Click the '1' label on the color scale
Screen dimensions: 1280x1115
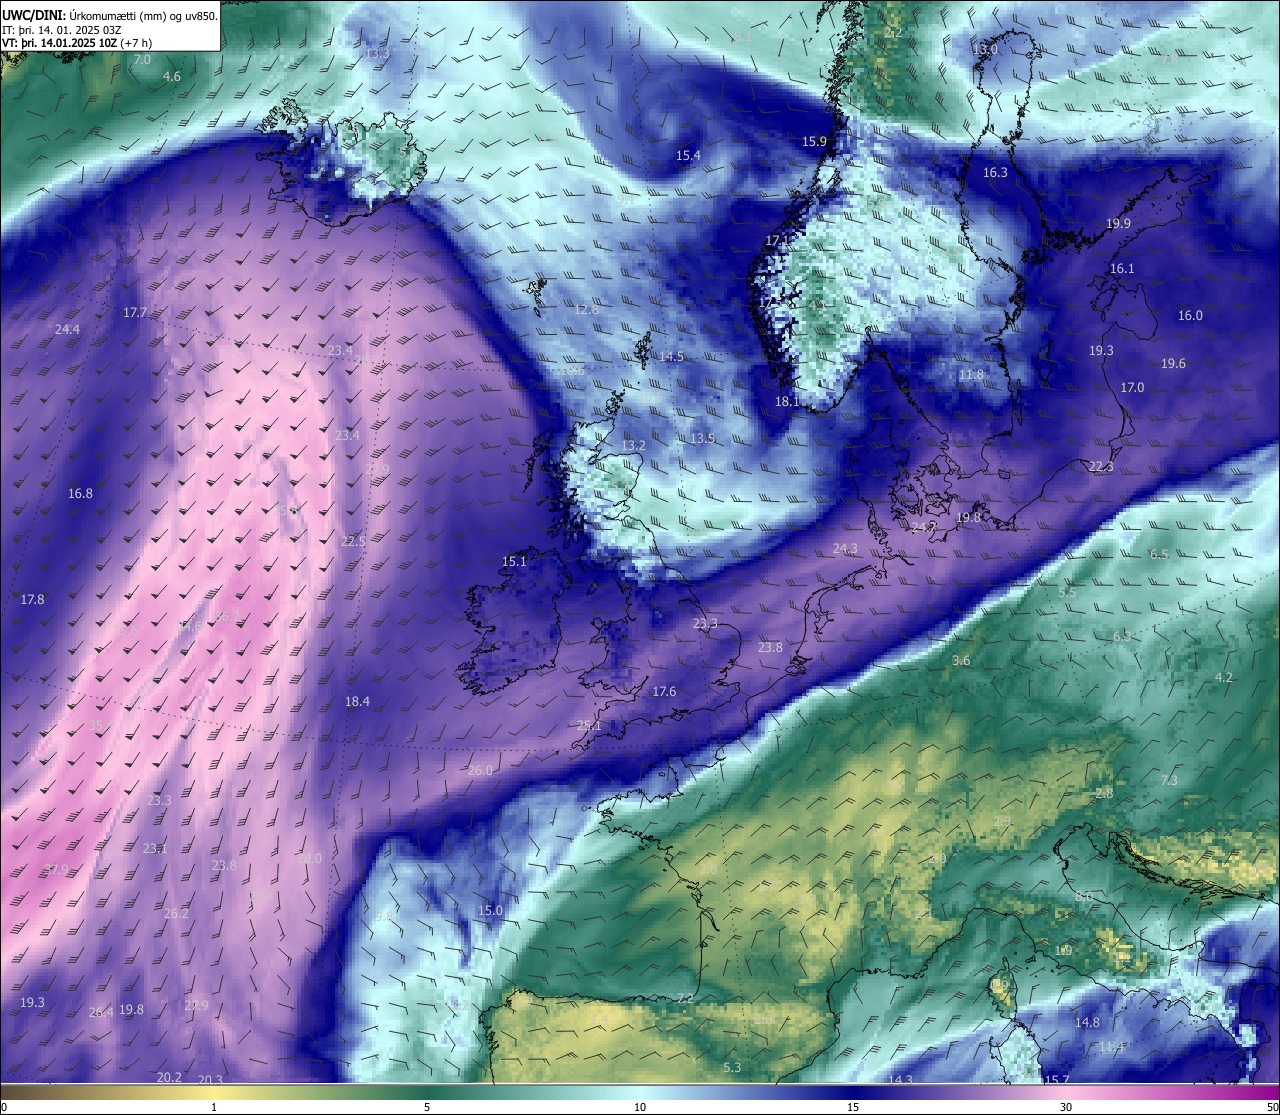coord(214,1107)
